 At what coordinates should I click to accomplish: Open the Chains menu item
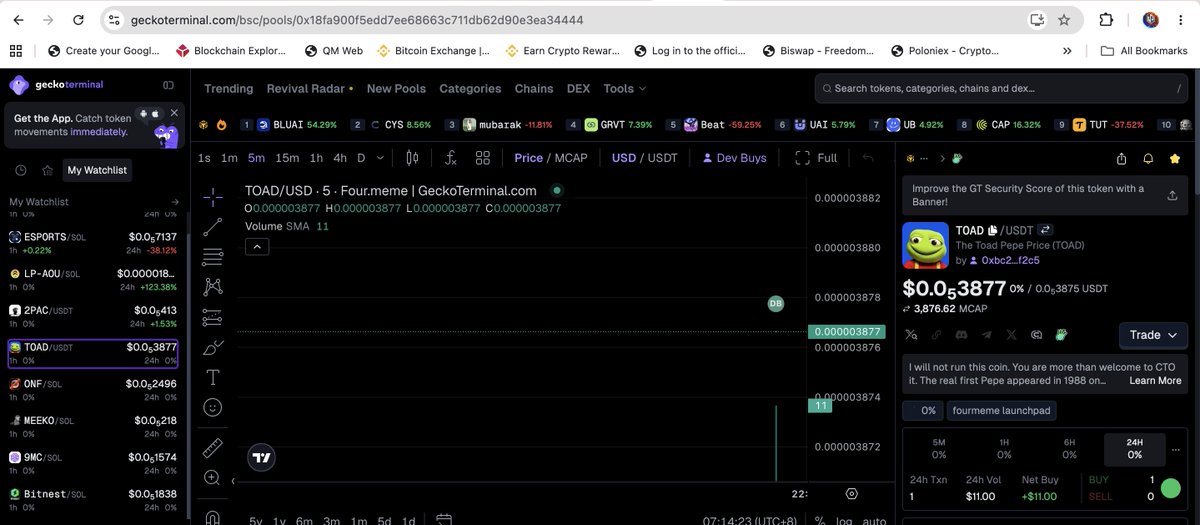coord(534,88)
